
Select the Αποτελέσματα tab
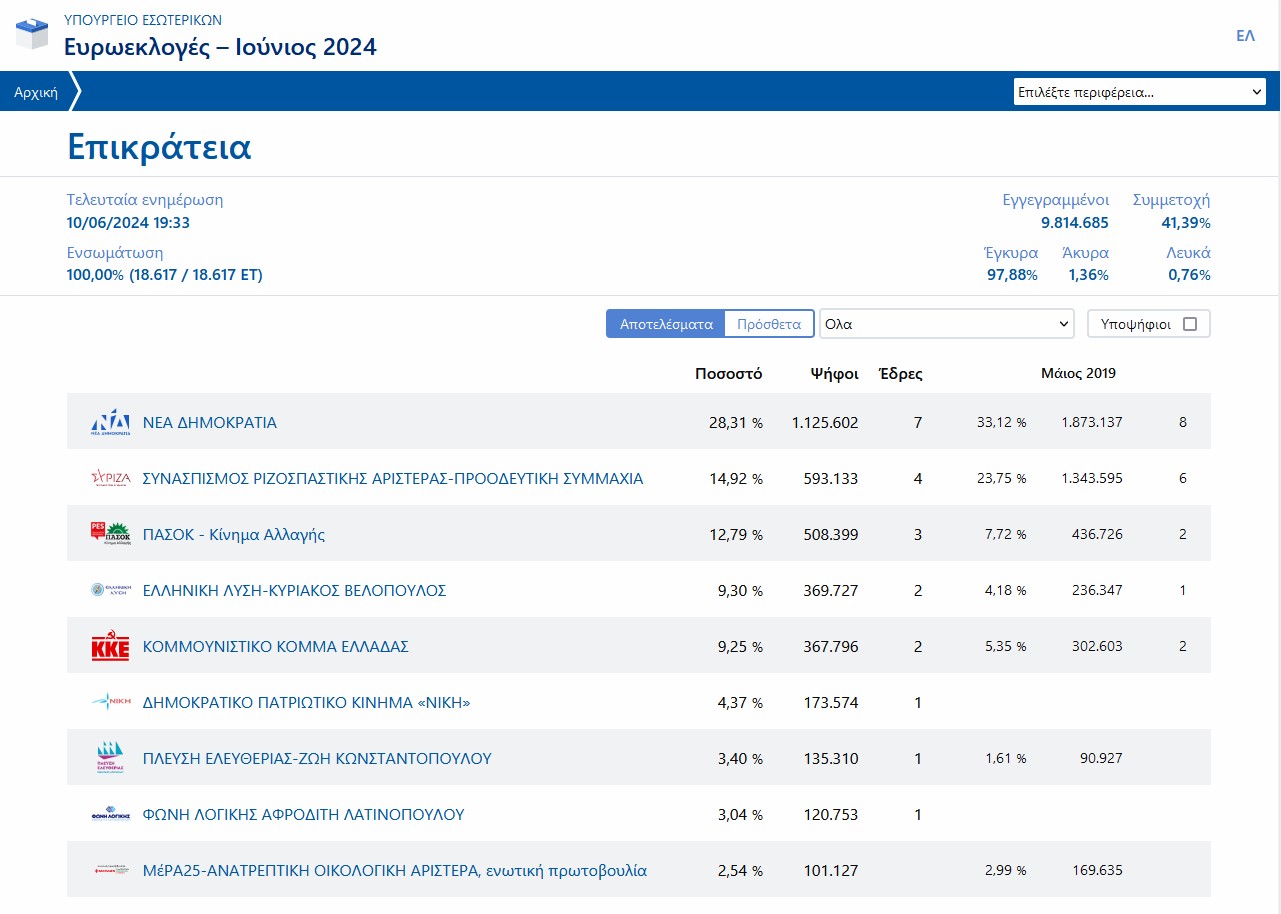click(x=666, y=324)
